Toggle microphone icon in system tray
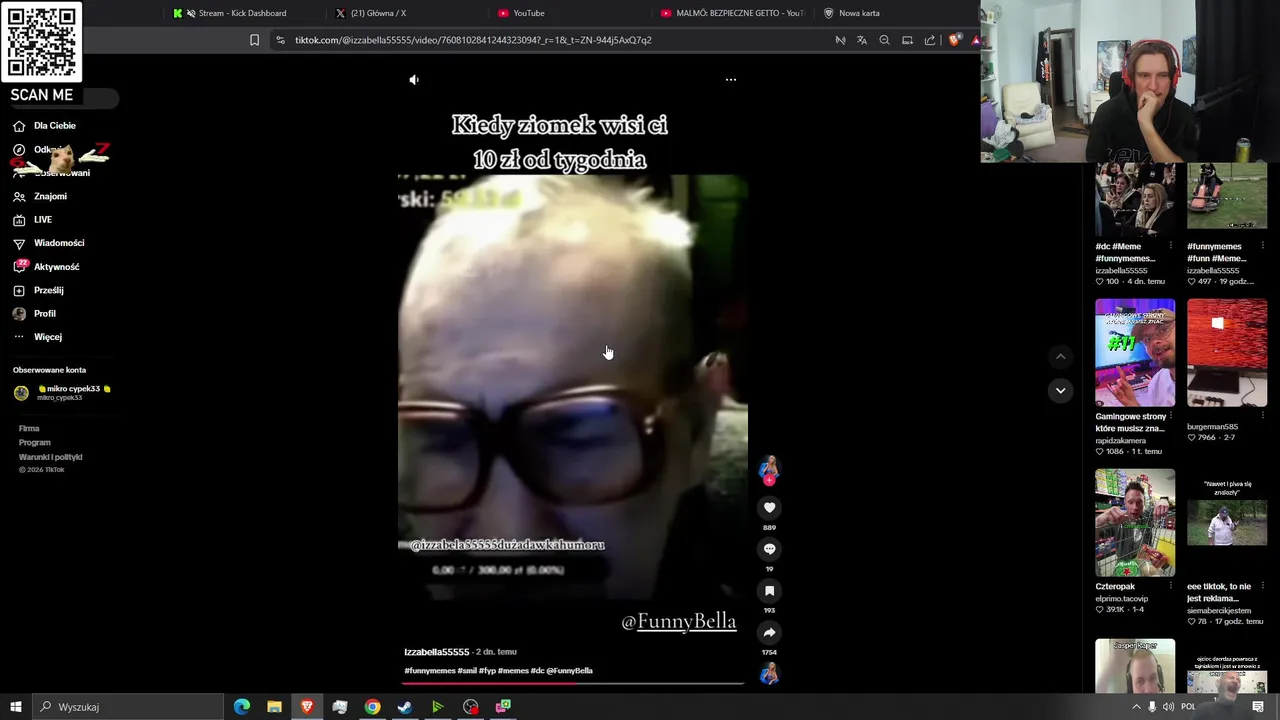 (1153, 707)
